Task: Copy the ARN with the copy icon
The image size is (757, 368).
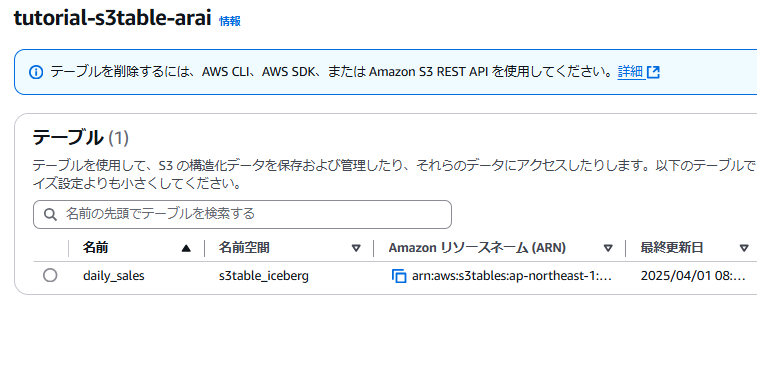Action: (x=399, y=276)
